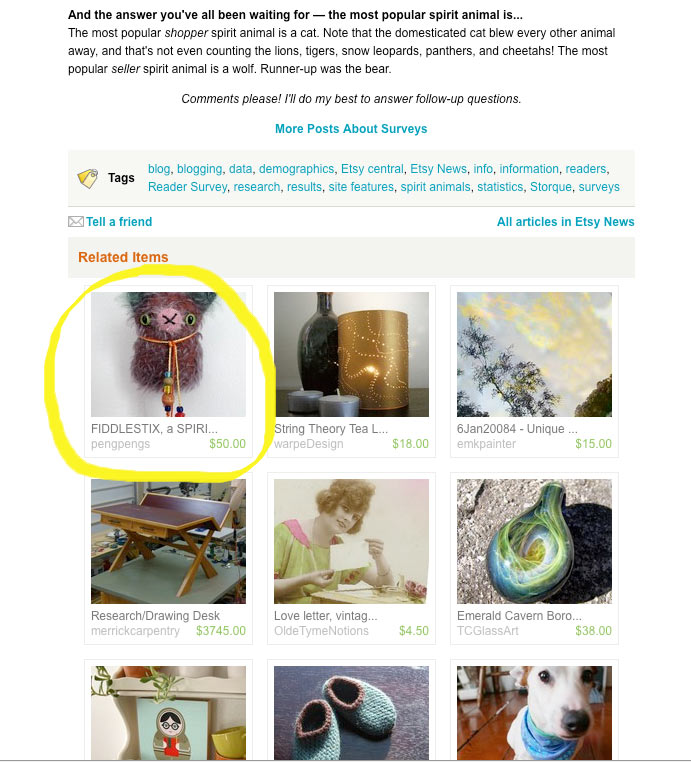Click the Tell a friend link
691x762 pixels.
[119, 222]
